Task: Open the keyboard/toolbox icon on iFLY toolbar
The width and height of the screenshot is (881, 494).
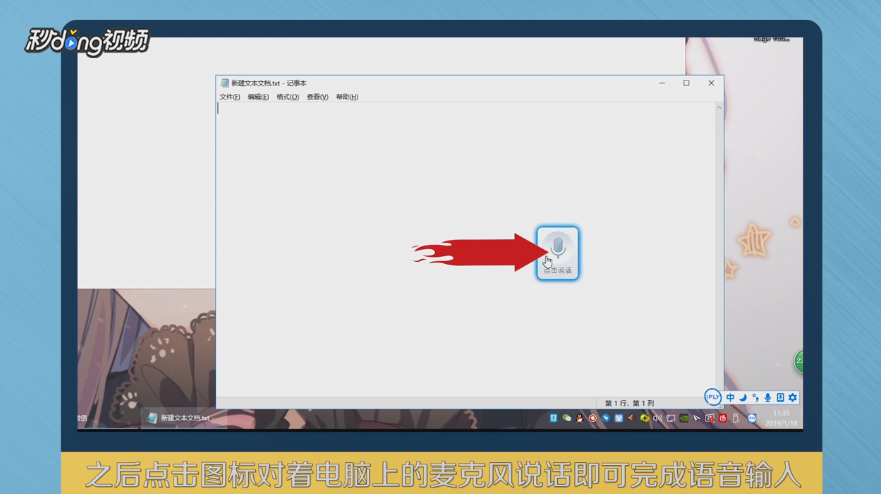Action: (x=780, y=397)
